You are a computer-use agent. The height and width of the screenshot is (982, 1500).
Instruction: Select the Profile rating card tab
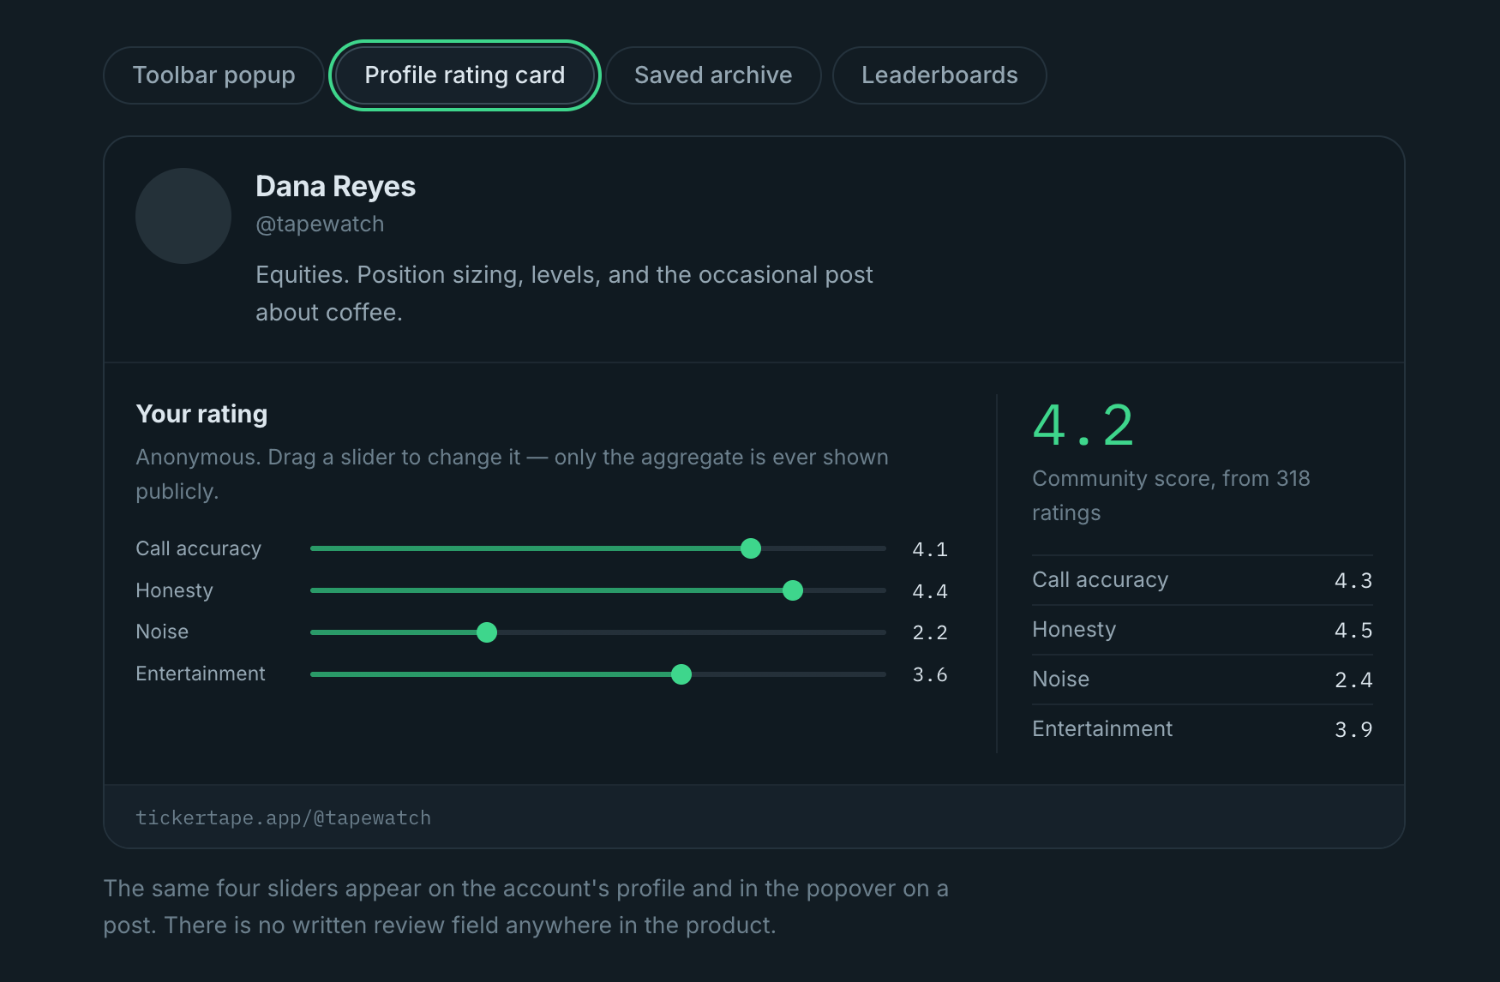[x=465, y=75]
